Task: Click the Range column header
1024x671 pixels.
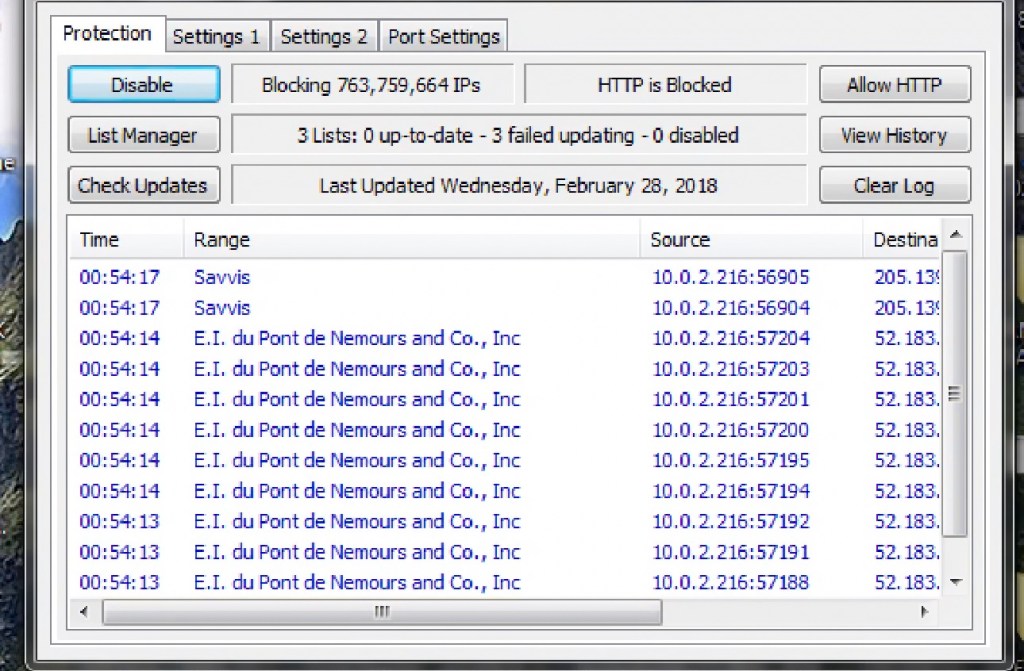Action: tap(410, 240)
